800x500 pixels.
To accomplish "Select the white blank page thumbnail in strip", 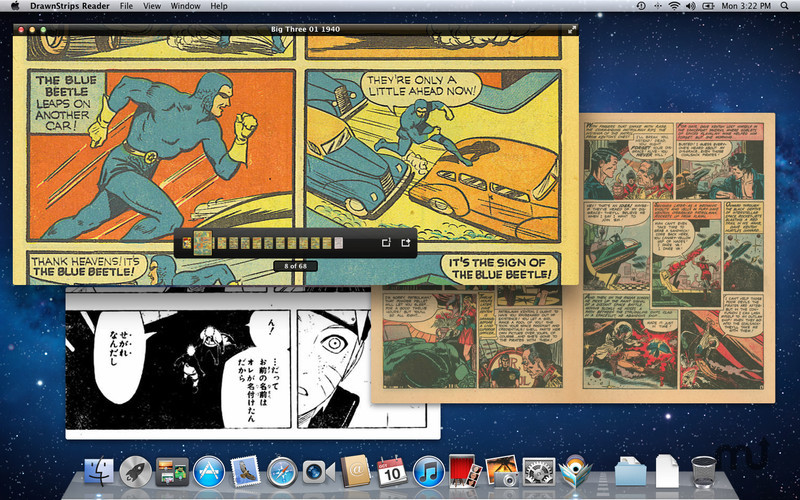I will click(339, 243).
